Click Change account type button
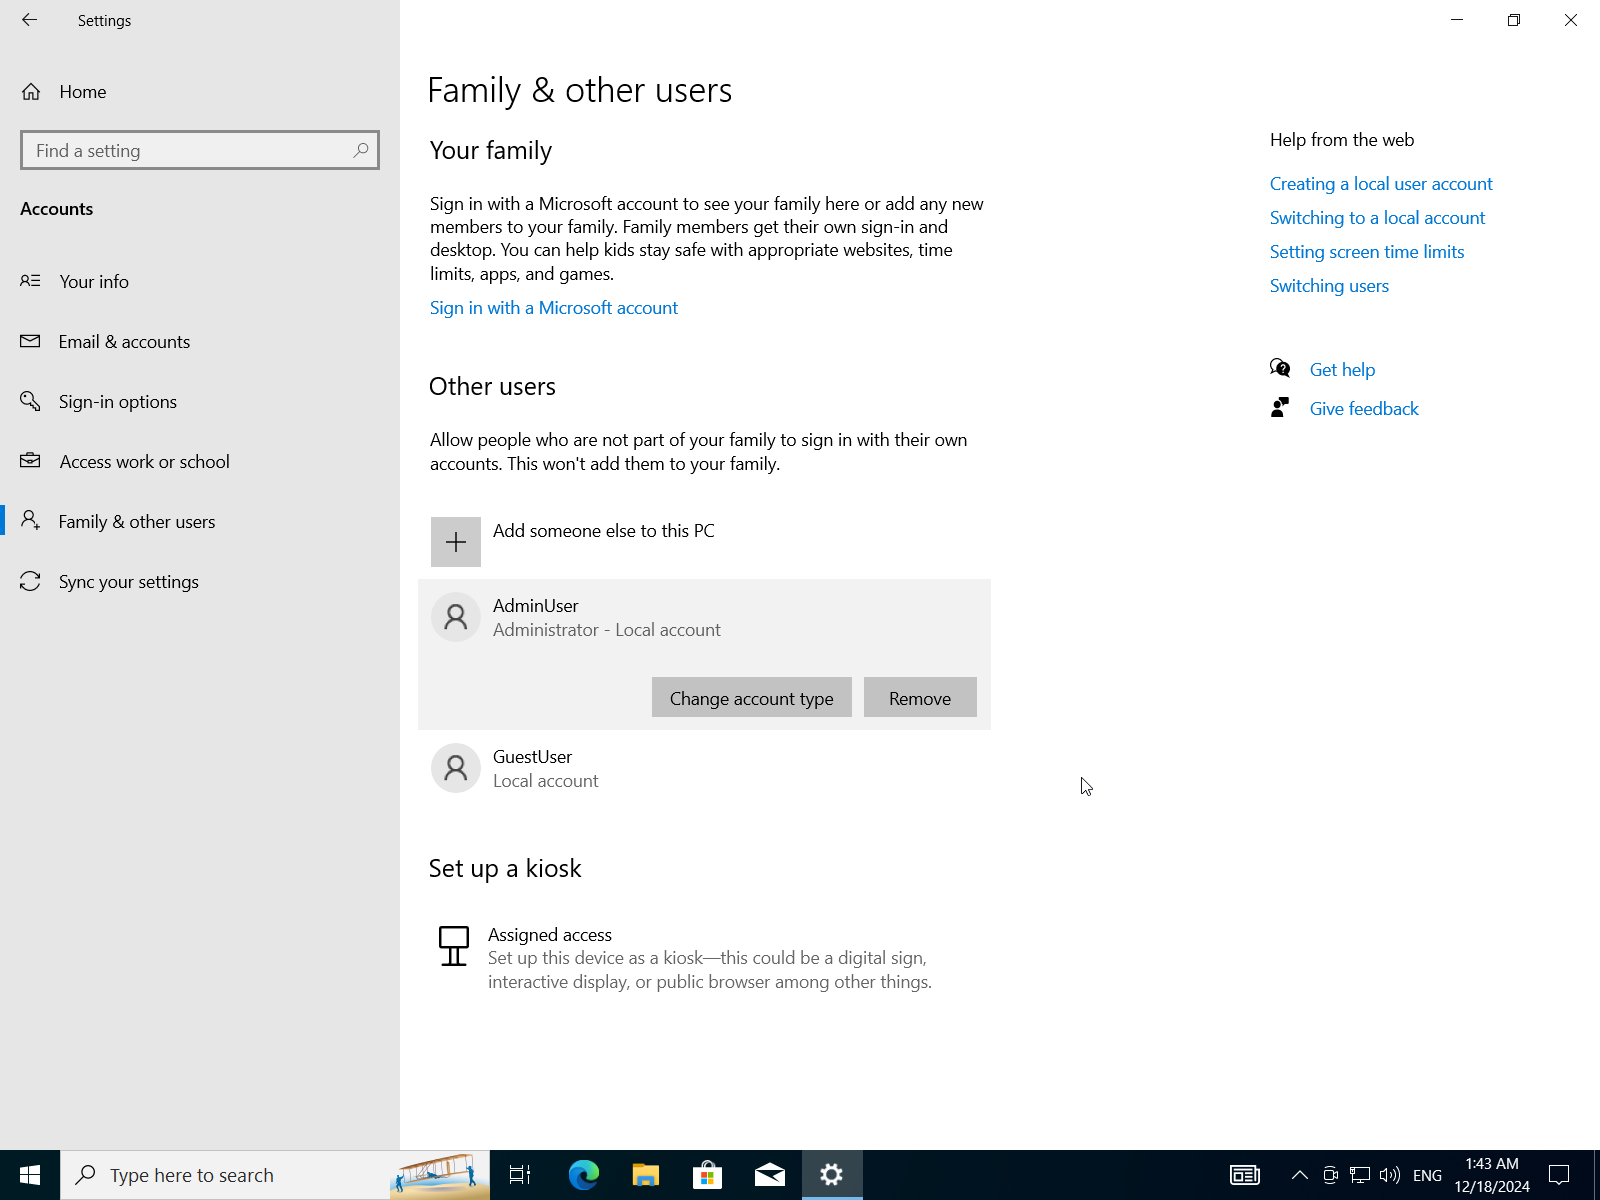This screenshot has width=1600, height=1200. tap(752, 697)
